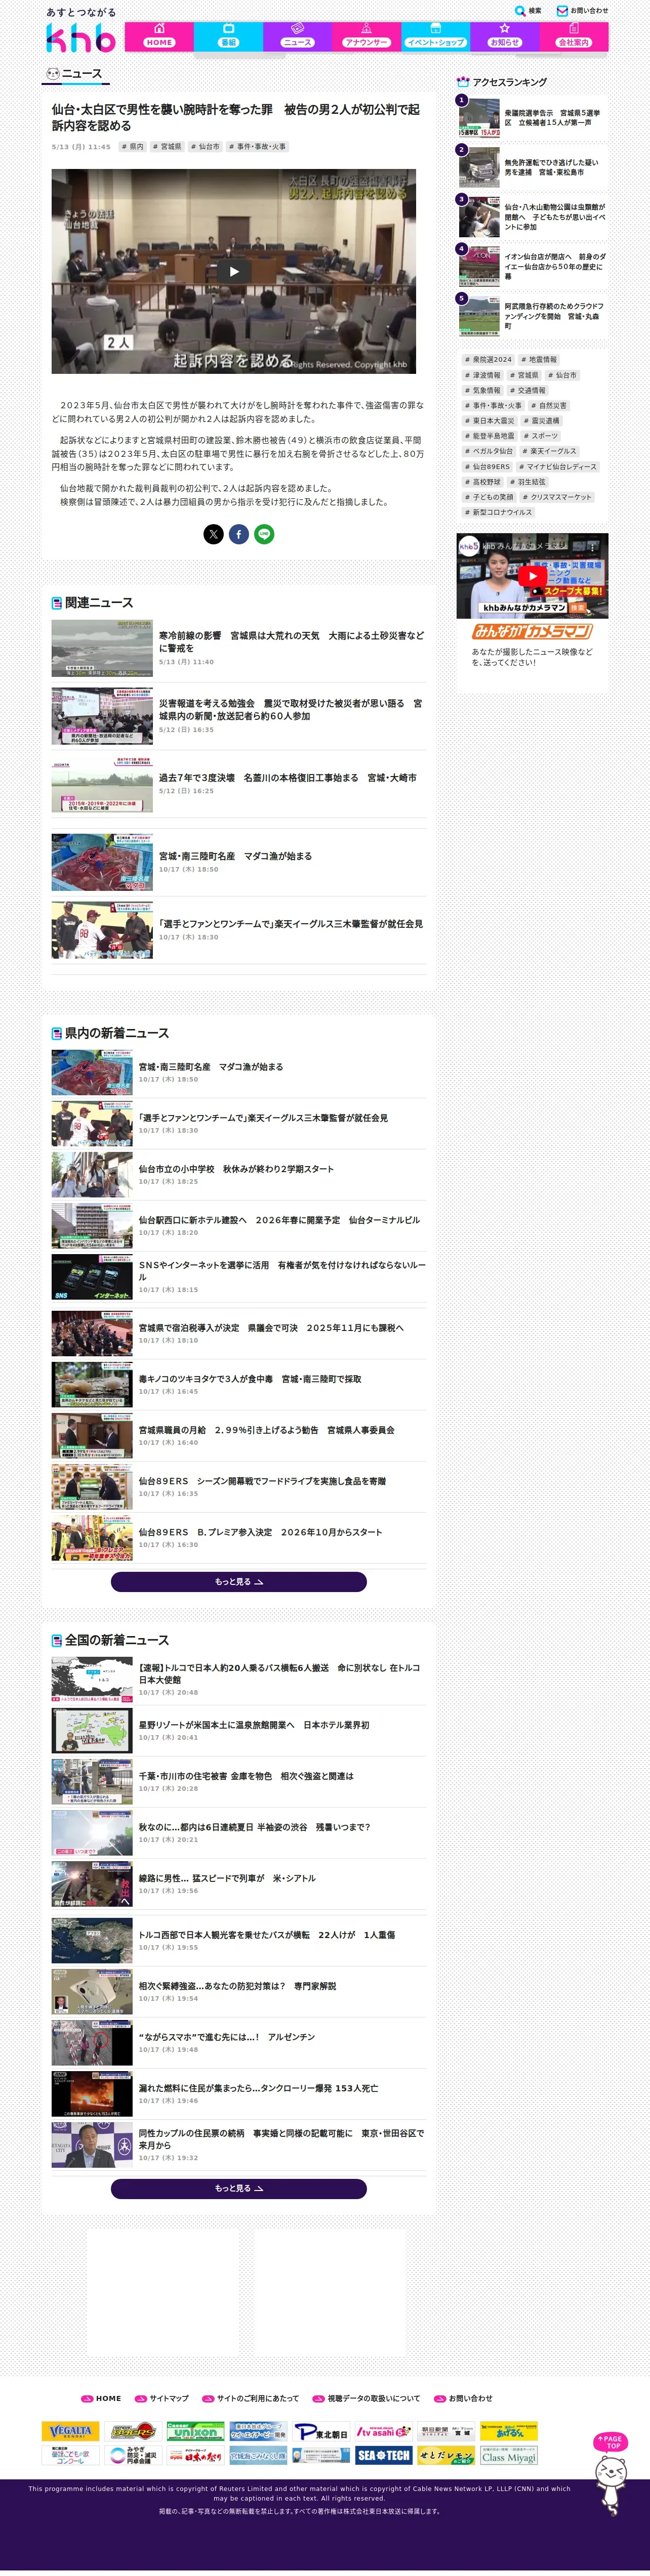Screen dimensions: 650x2576
Task: Click footer 視聴データの取扱いについて link
Action: click(x=367, y=2398)
